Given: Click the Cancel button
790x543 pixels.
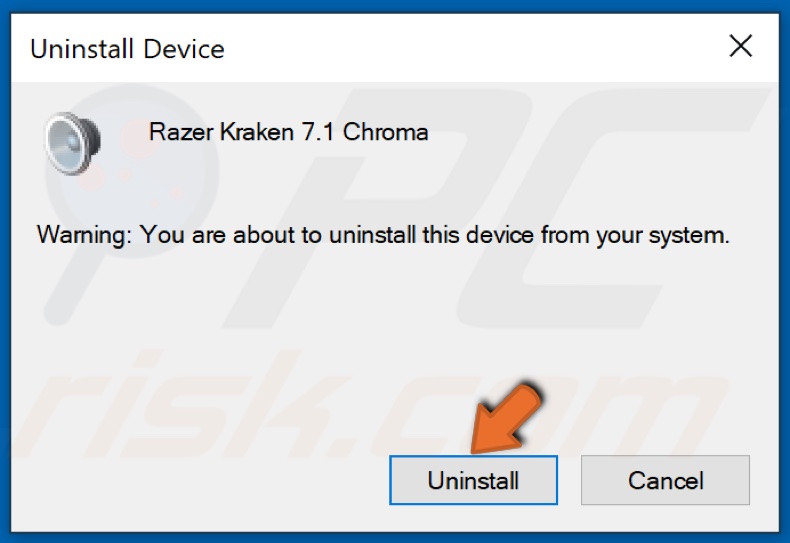Looking at the screenshot, I should 665,480.
